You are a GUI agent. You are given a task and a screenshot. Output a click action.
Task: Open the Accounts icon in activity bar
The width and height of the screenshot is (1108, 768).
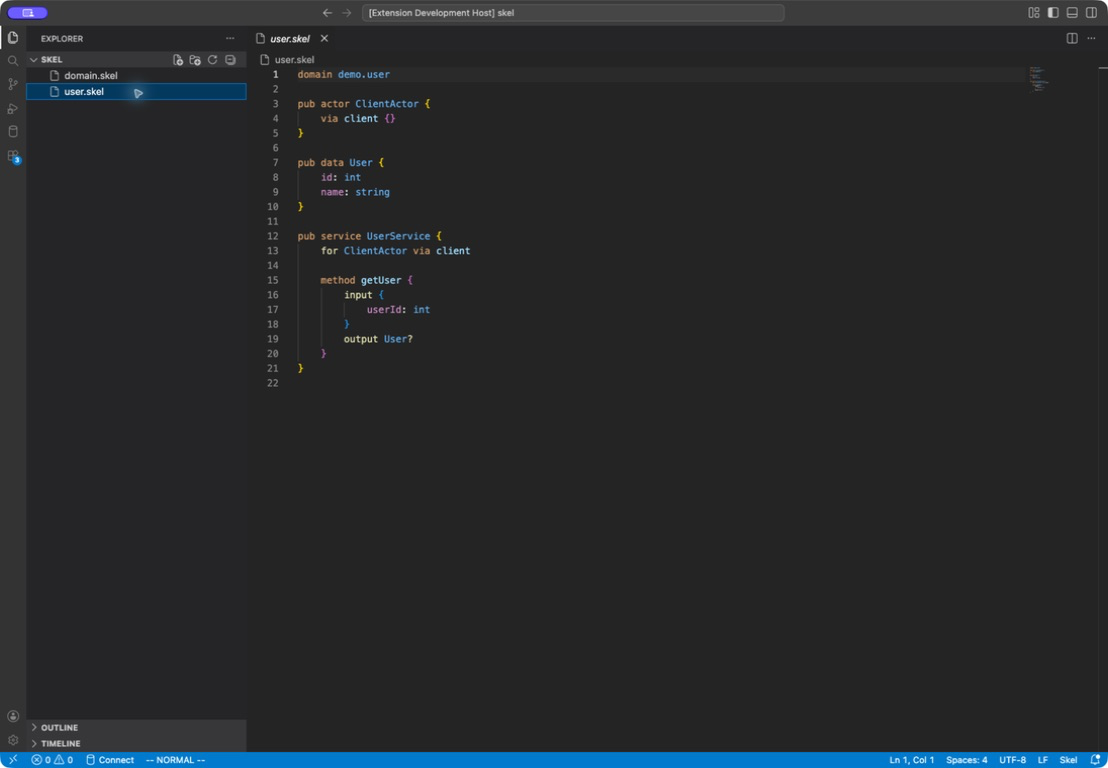pos(13,716)
